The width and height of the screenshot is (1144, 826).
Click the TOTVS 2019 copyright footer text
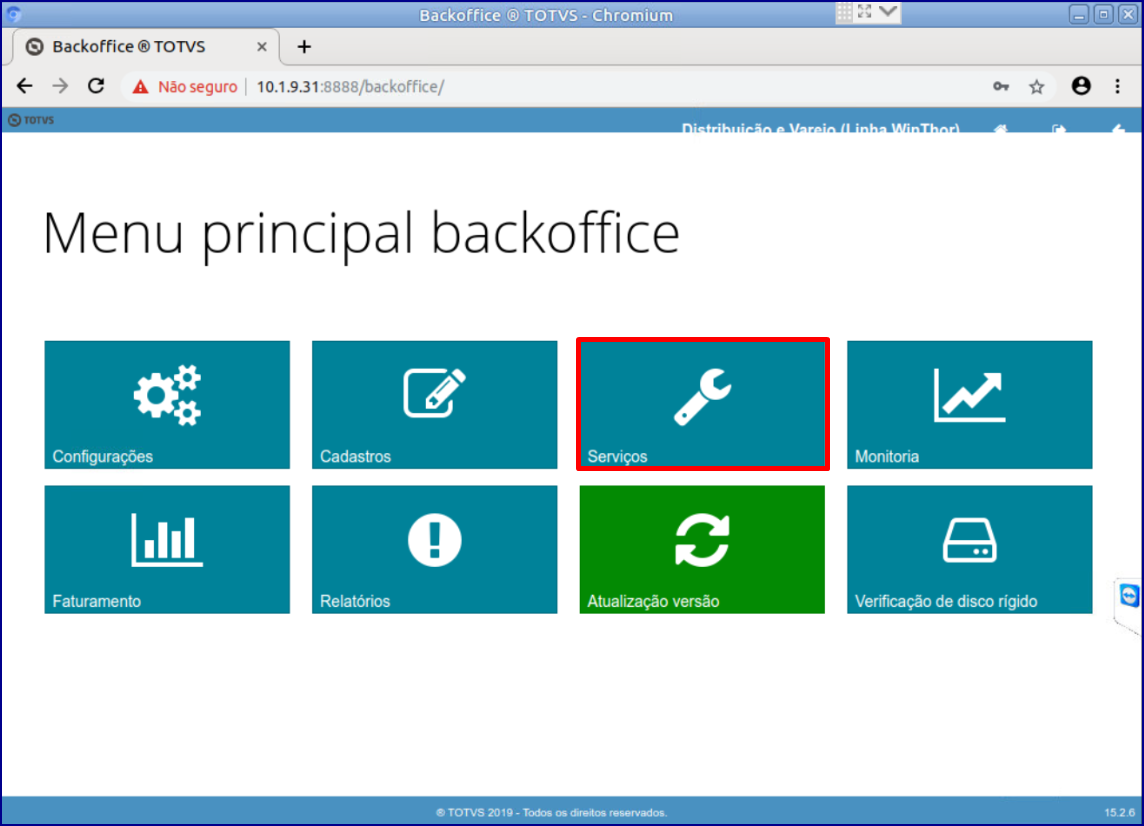(552, 812)
